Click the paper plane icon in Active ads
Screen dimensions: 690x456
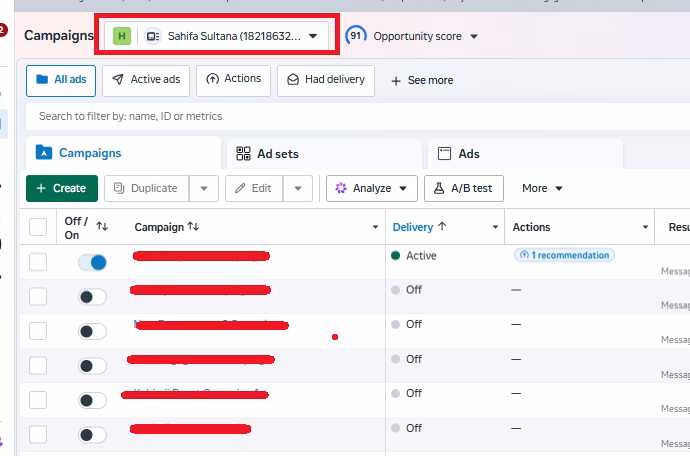[117, 79]
